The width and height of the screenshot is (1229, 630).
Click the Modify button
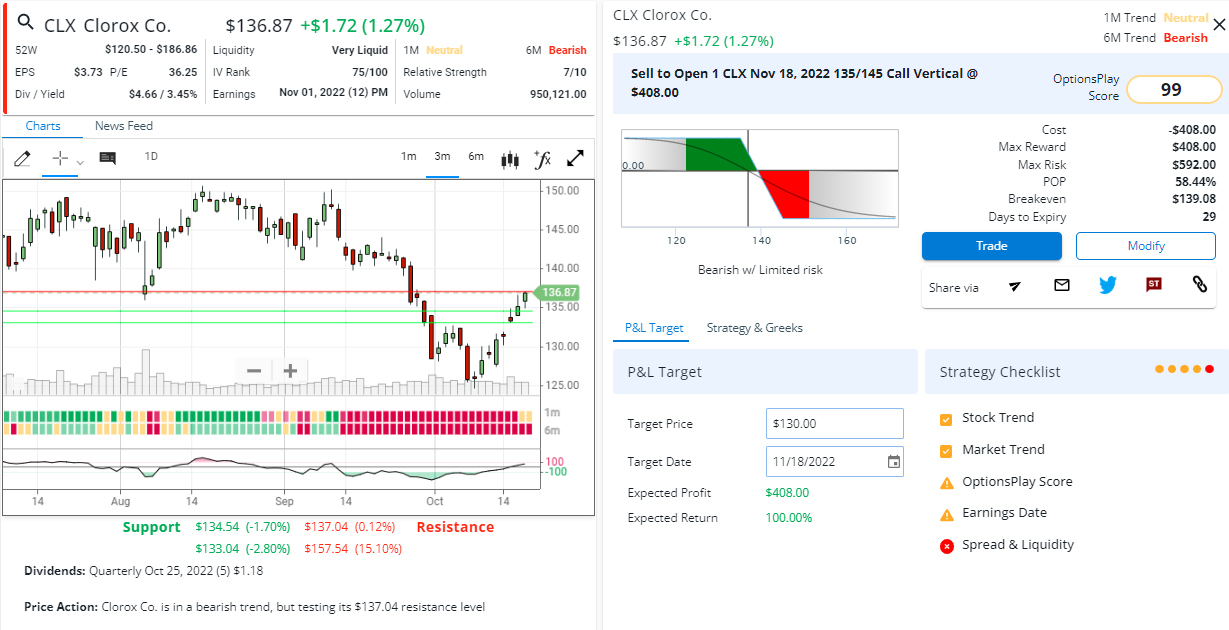tap(1146, 246)
